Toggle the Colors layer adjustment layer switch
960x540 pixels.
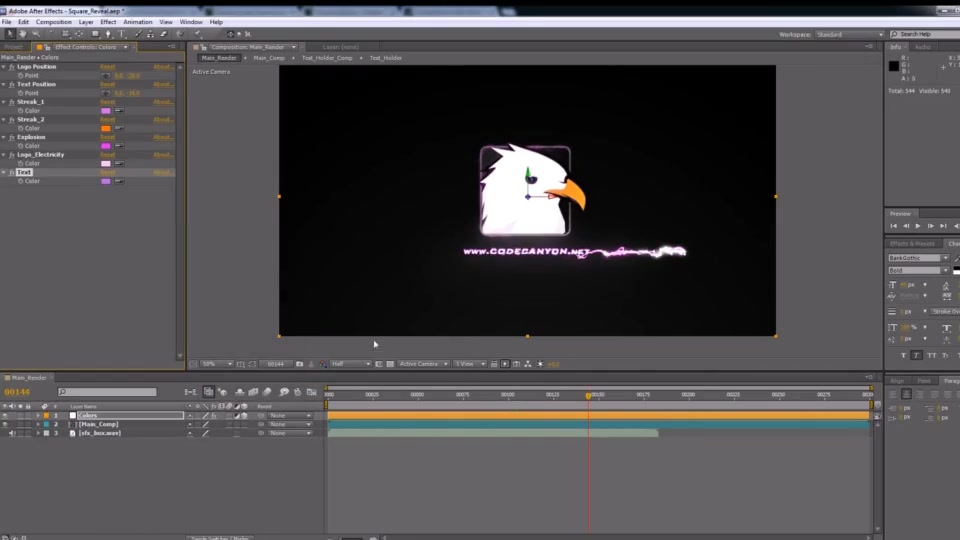pos(236,416)
